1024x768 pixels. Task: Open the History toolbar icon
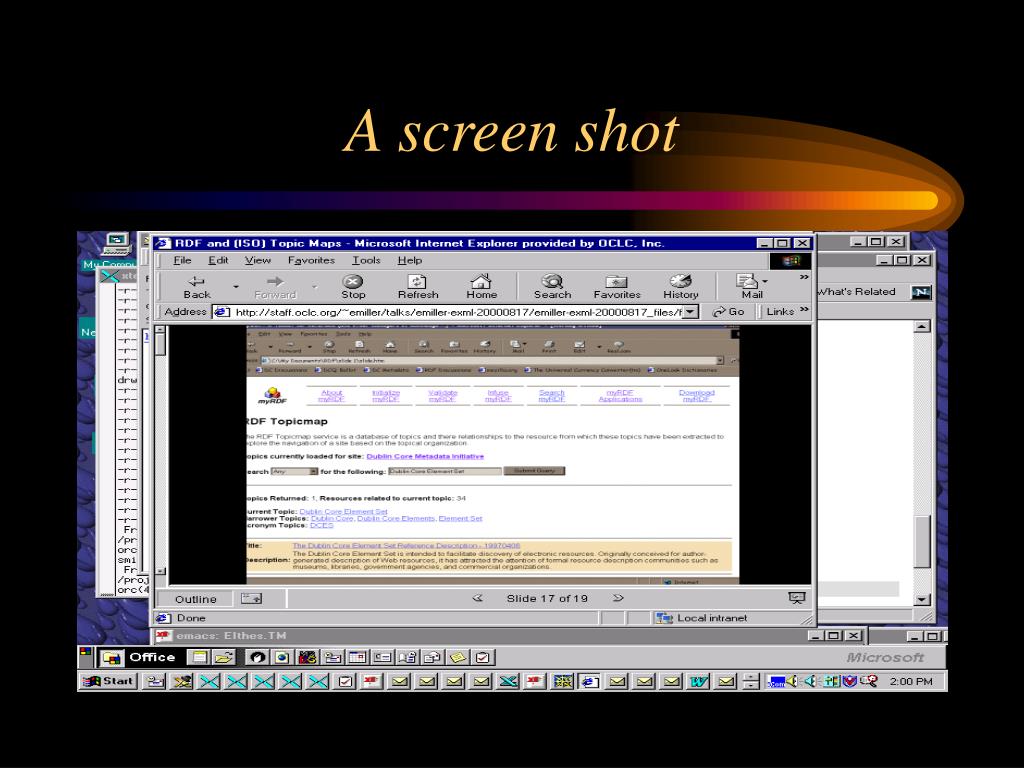pyautogui.click(x=680, y=281)
